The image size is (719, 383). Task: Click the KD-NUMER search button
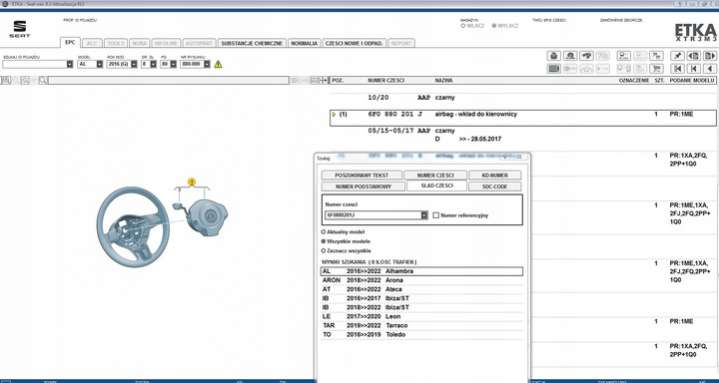494,175
